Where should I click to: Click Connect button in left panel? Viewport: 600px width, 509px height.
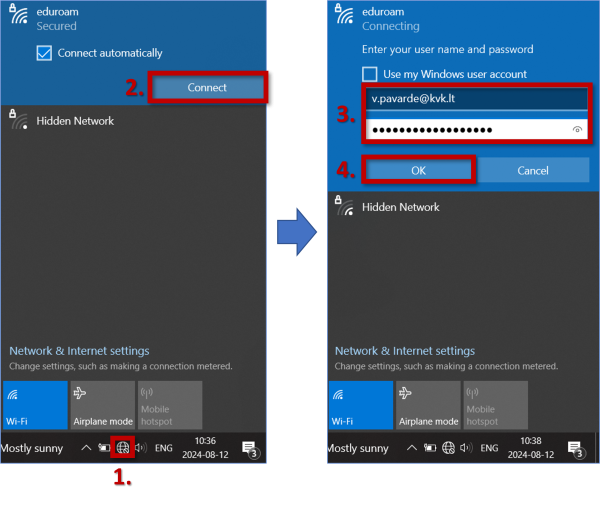[207, 87]
